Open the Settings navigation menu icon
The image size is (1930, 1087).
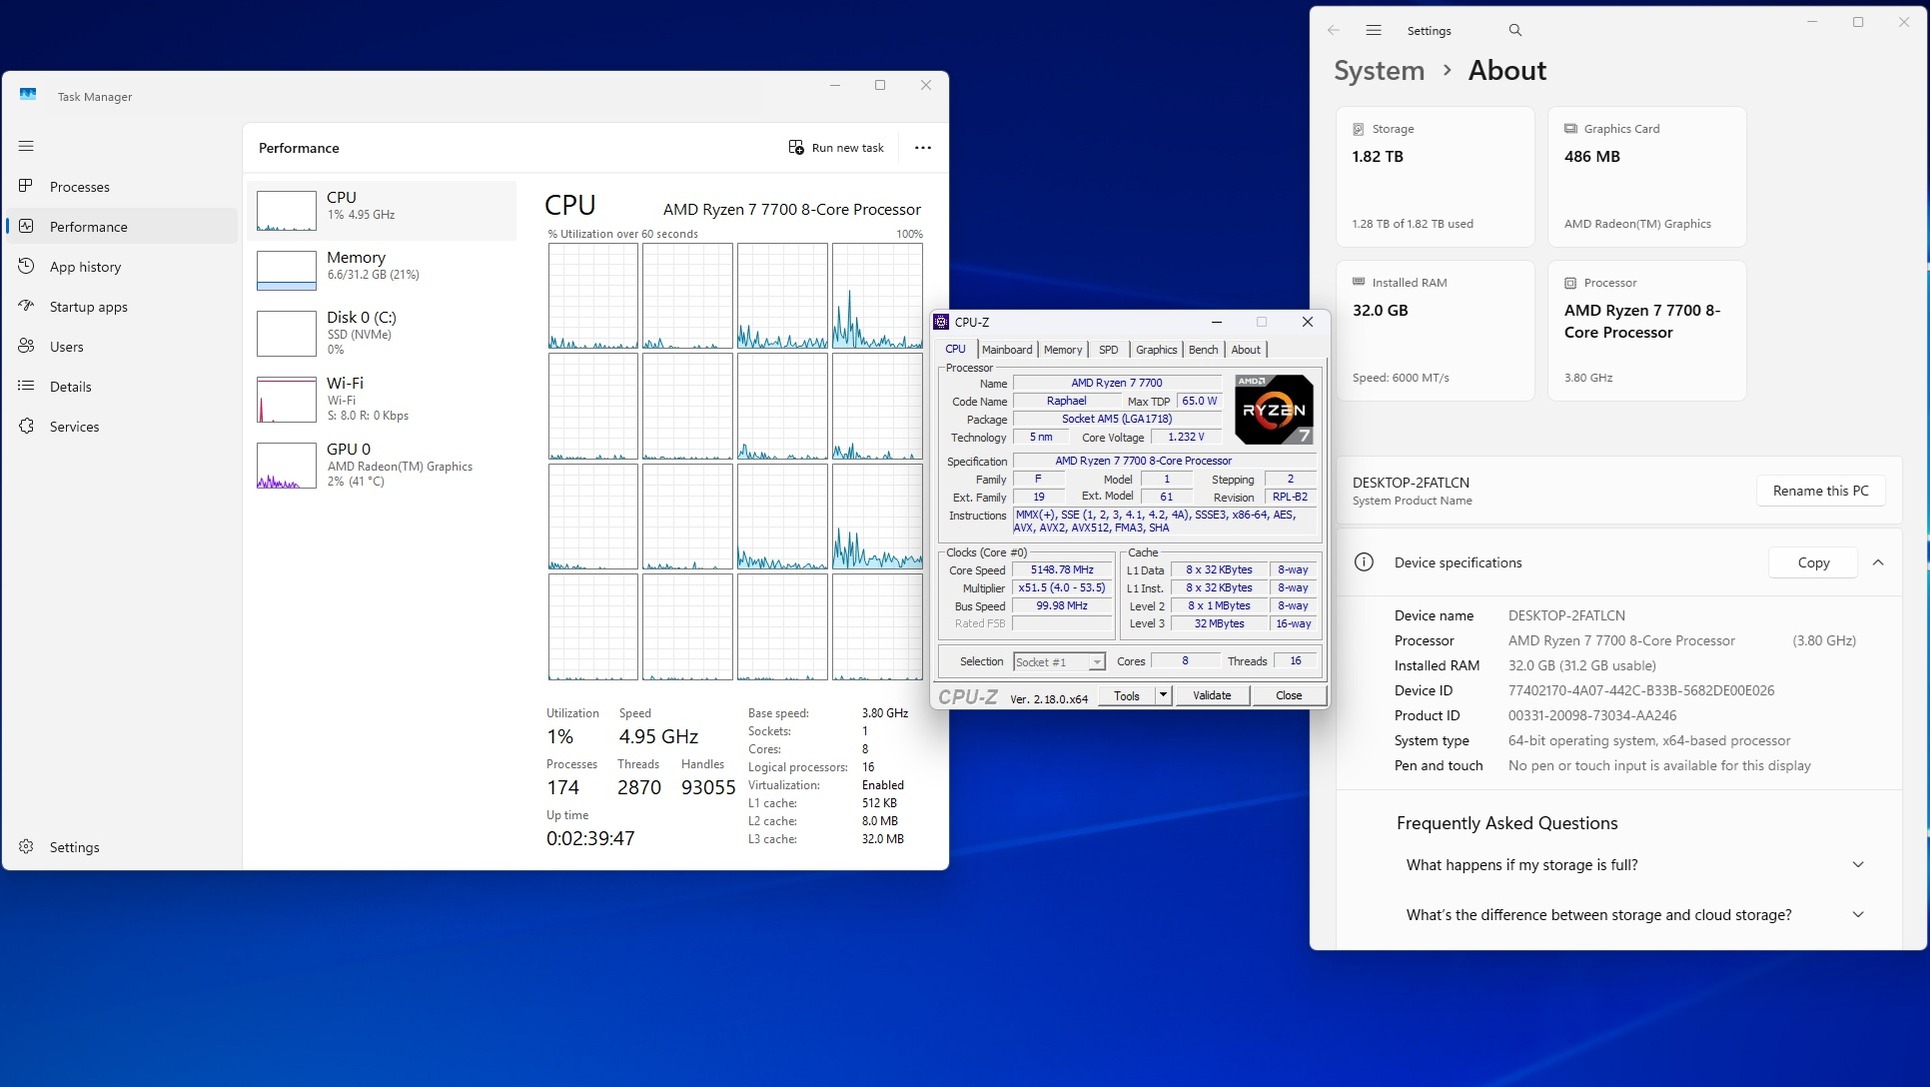[x=1373, y=31]
